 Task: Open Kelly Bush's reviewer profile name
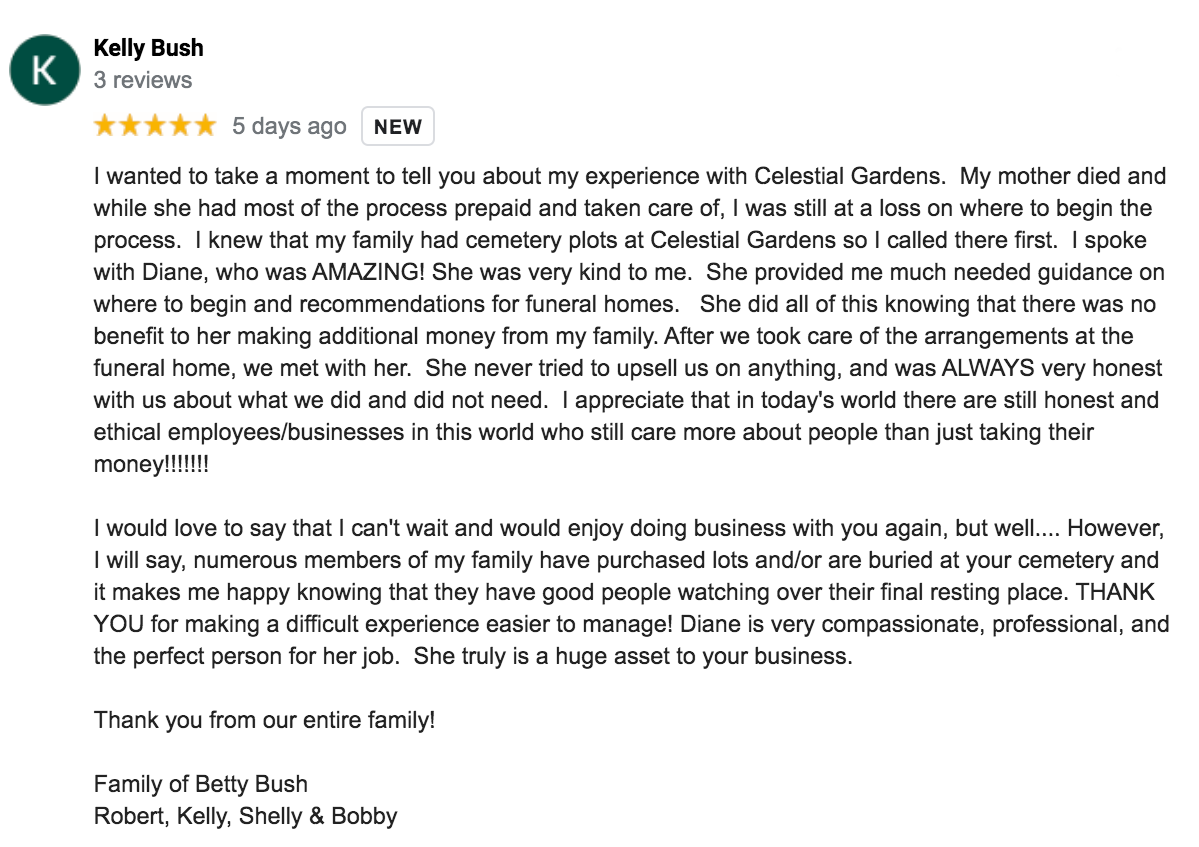click(x=148, y=48)
